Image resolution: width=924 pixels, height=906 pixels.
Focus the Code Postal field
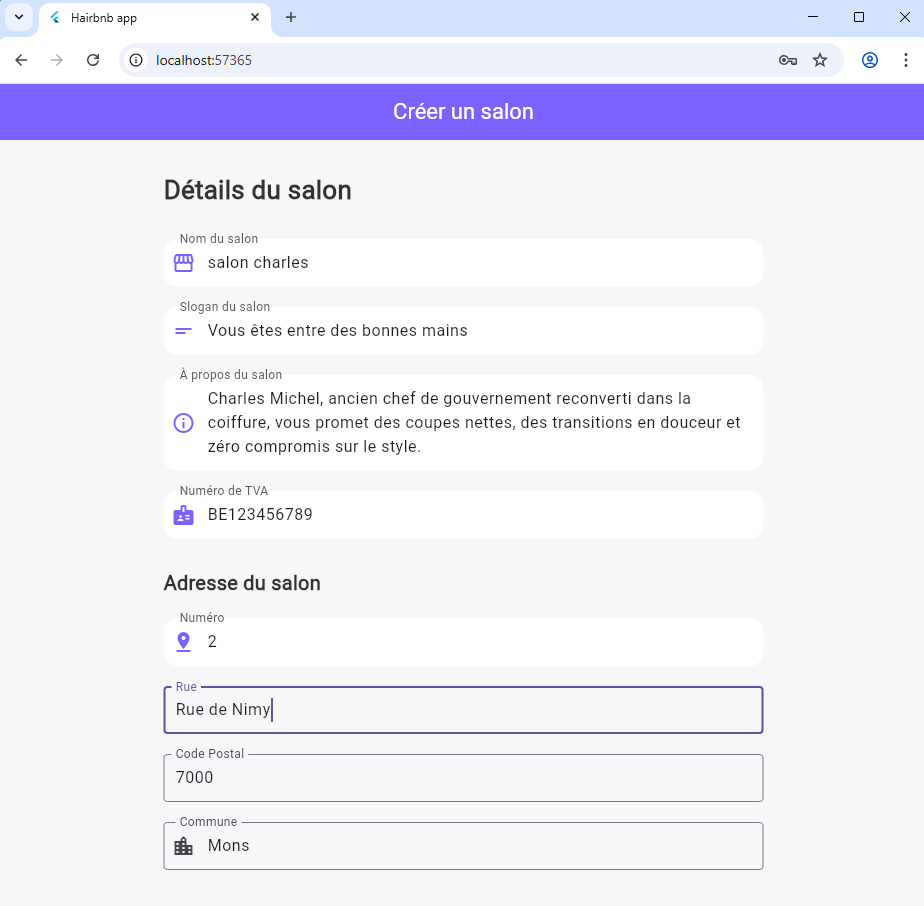pos(463,778)
